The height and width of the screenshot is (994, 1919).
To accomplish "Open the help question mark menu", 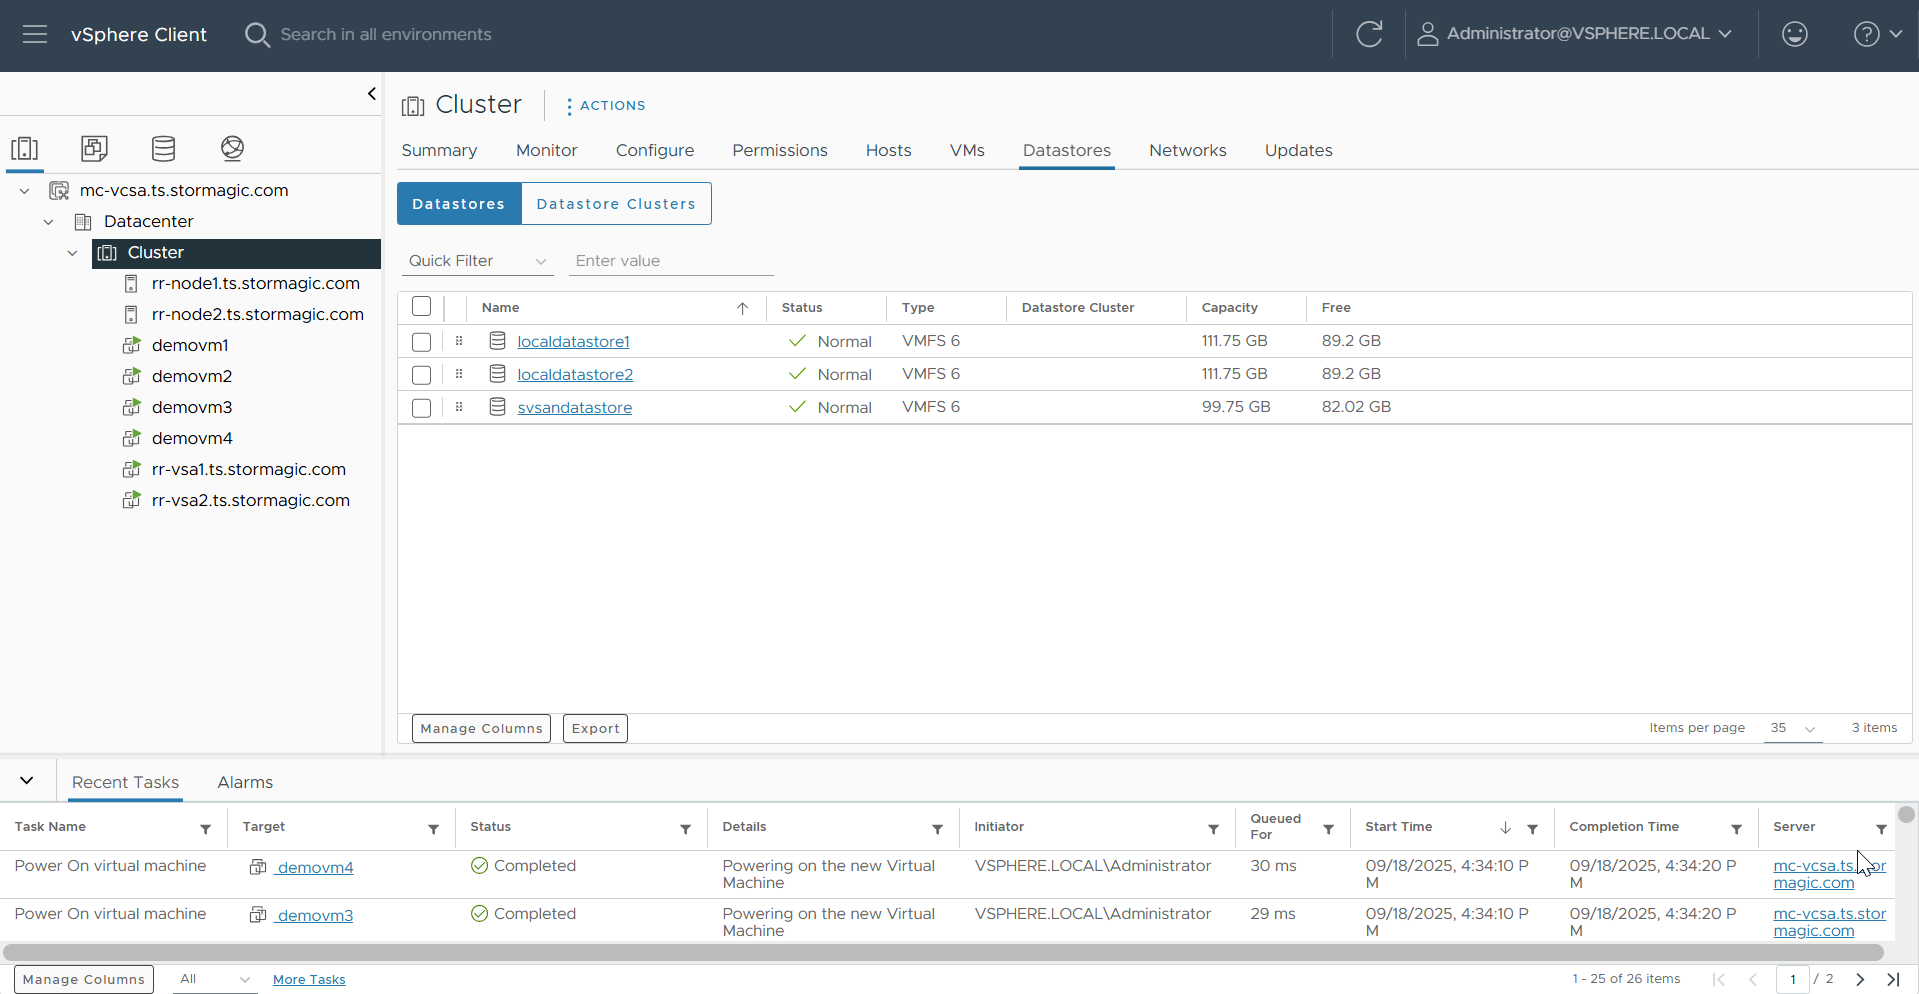I will coord(1877,34).
